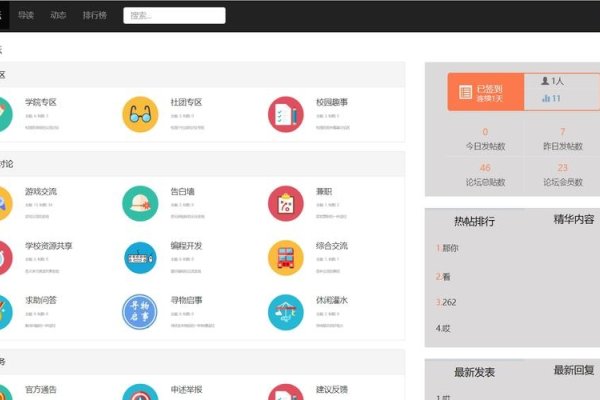Image resolution: width=600 pixels, height=400 pixels.
Task: Open the 学校资源共享 forum link
Action: 49,246
